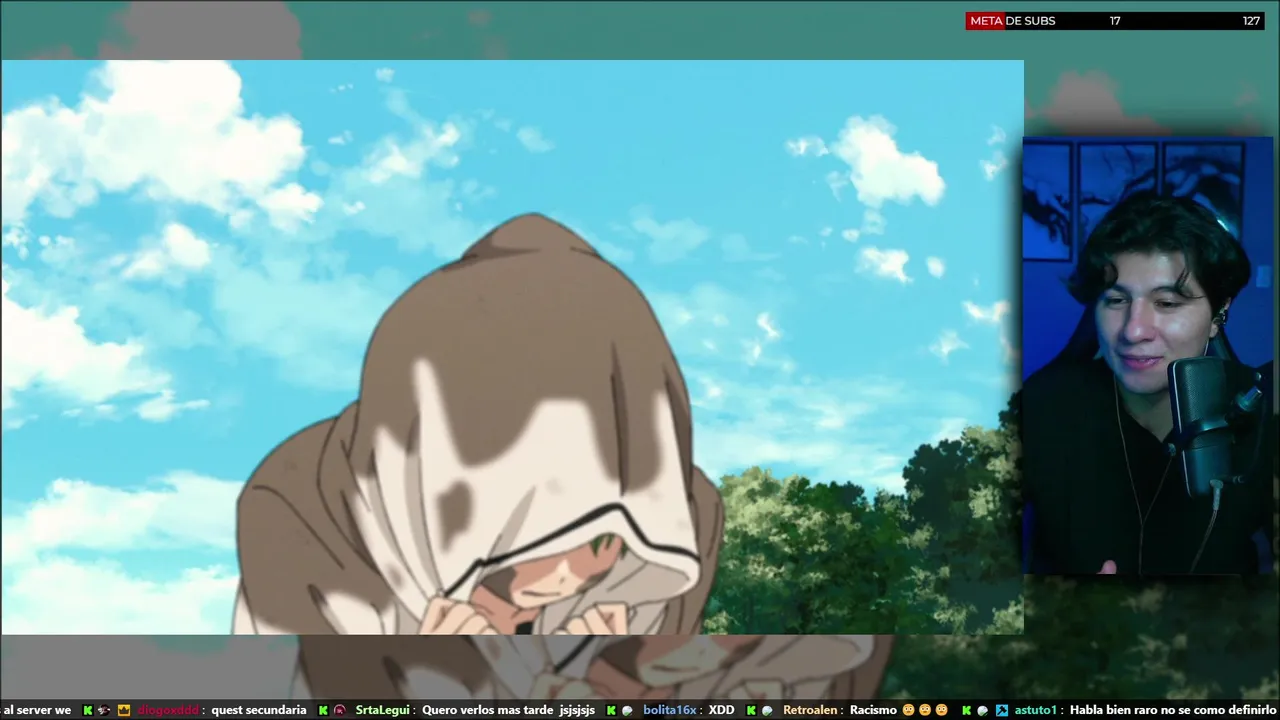Click the username bolita16x in the ticker
This screenshot has height=720, width=1280.
coord(670,710)
